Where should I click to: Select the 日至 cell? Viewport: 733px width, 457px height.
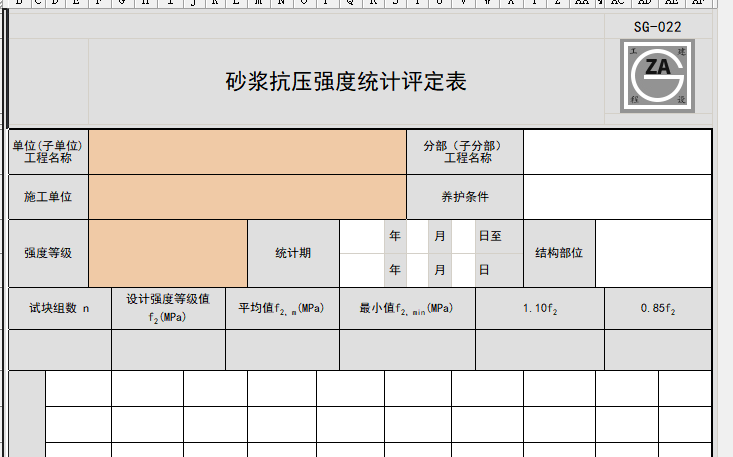point(499,236)
